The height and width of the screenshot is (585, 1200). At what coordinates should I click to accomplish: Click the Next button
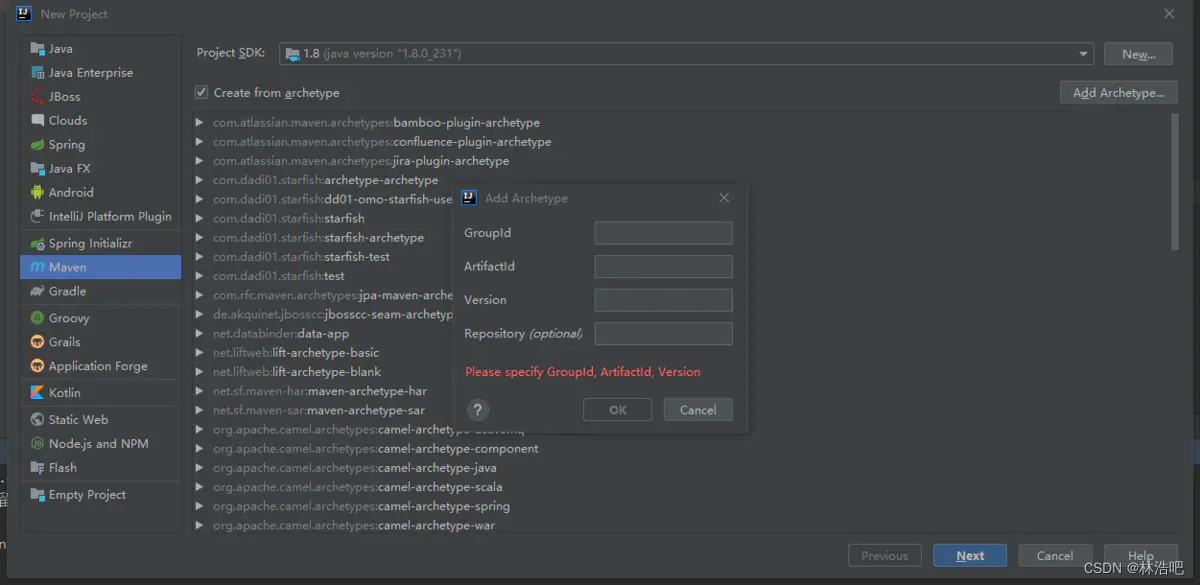click(x=970, y=556)
